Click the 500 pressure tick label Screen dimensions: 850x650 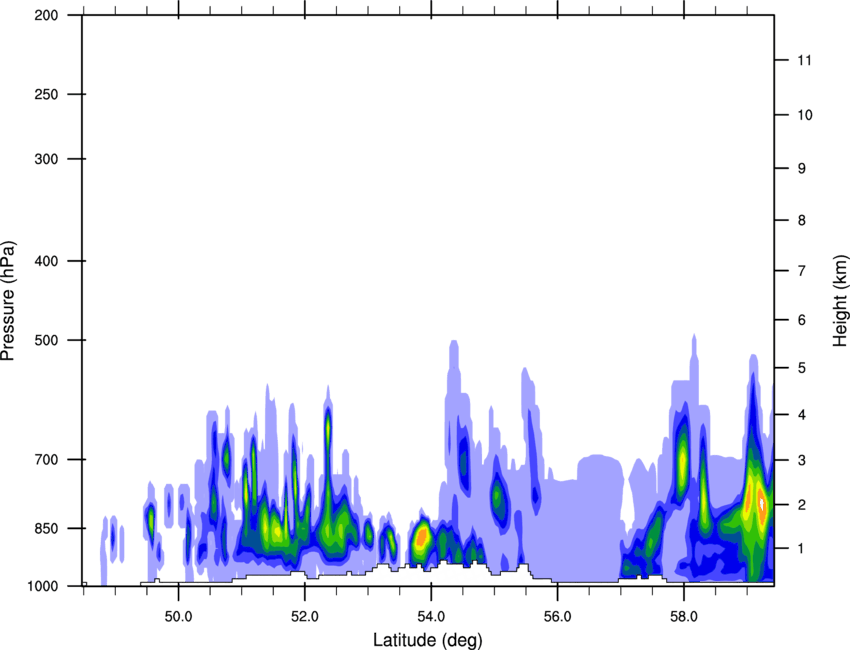[46, 340]
